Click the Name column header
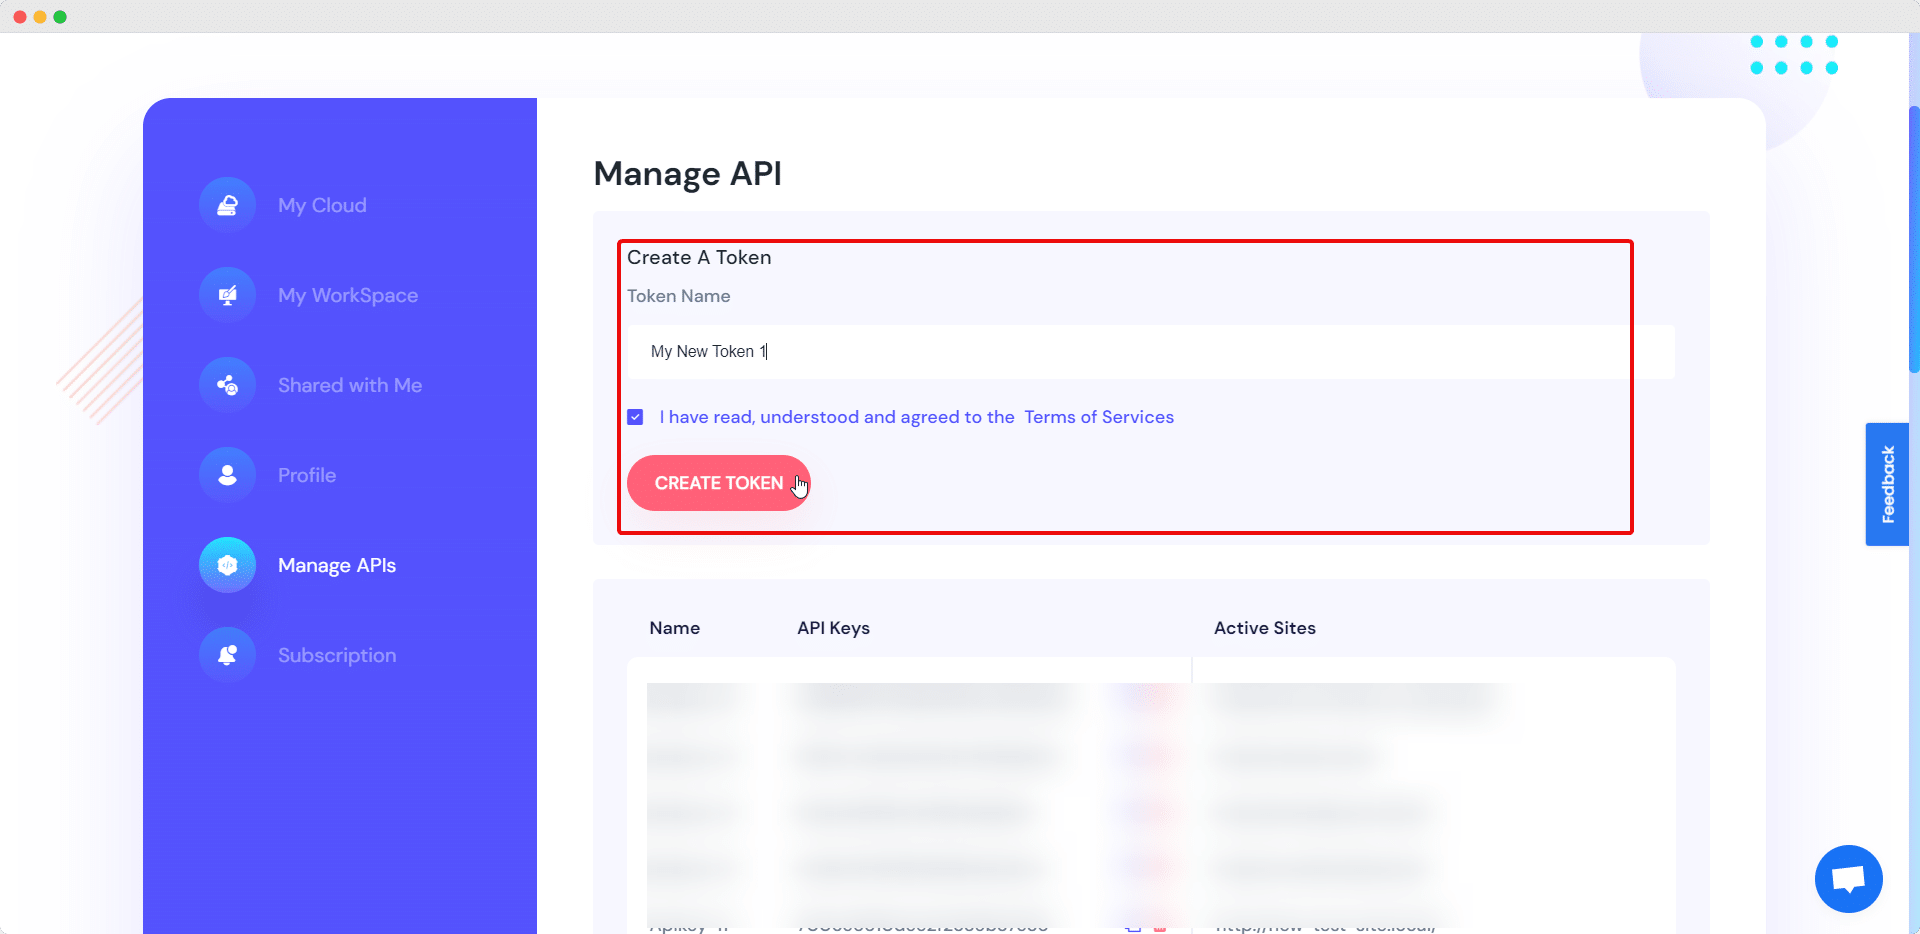The width and height of the screenshot is (1920, 934). point(675,628)
